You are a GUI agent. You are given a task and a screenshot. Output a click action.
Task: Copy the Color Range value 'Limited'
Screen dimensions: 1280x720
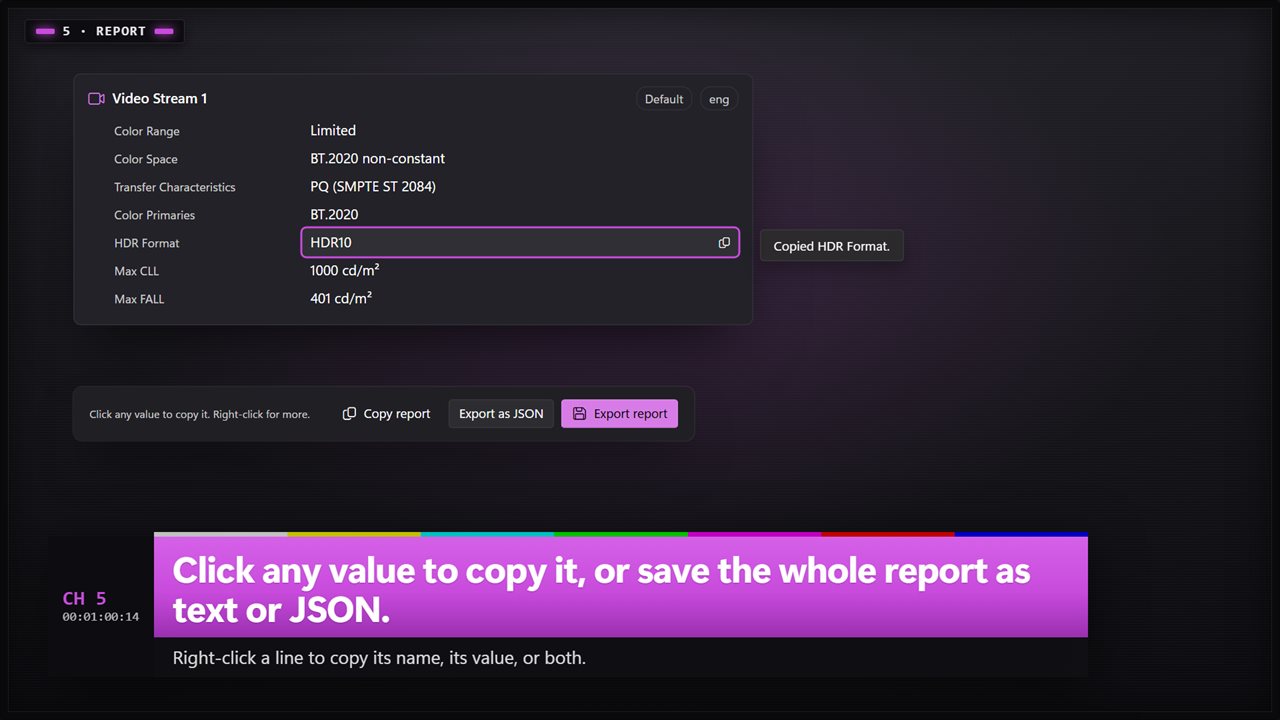click(x=333, y=131)
